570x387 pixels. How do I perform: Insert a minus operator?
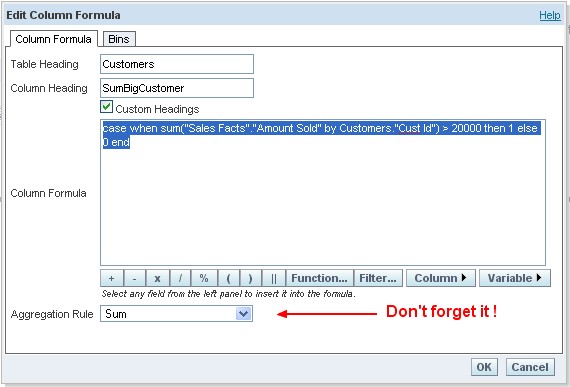135,278
